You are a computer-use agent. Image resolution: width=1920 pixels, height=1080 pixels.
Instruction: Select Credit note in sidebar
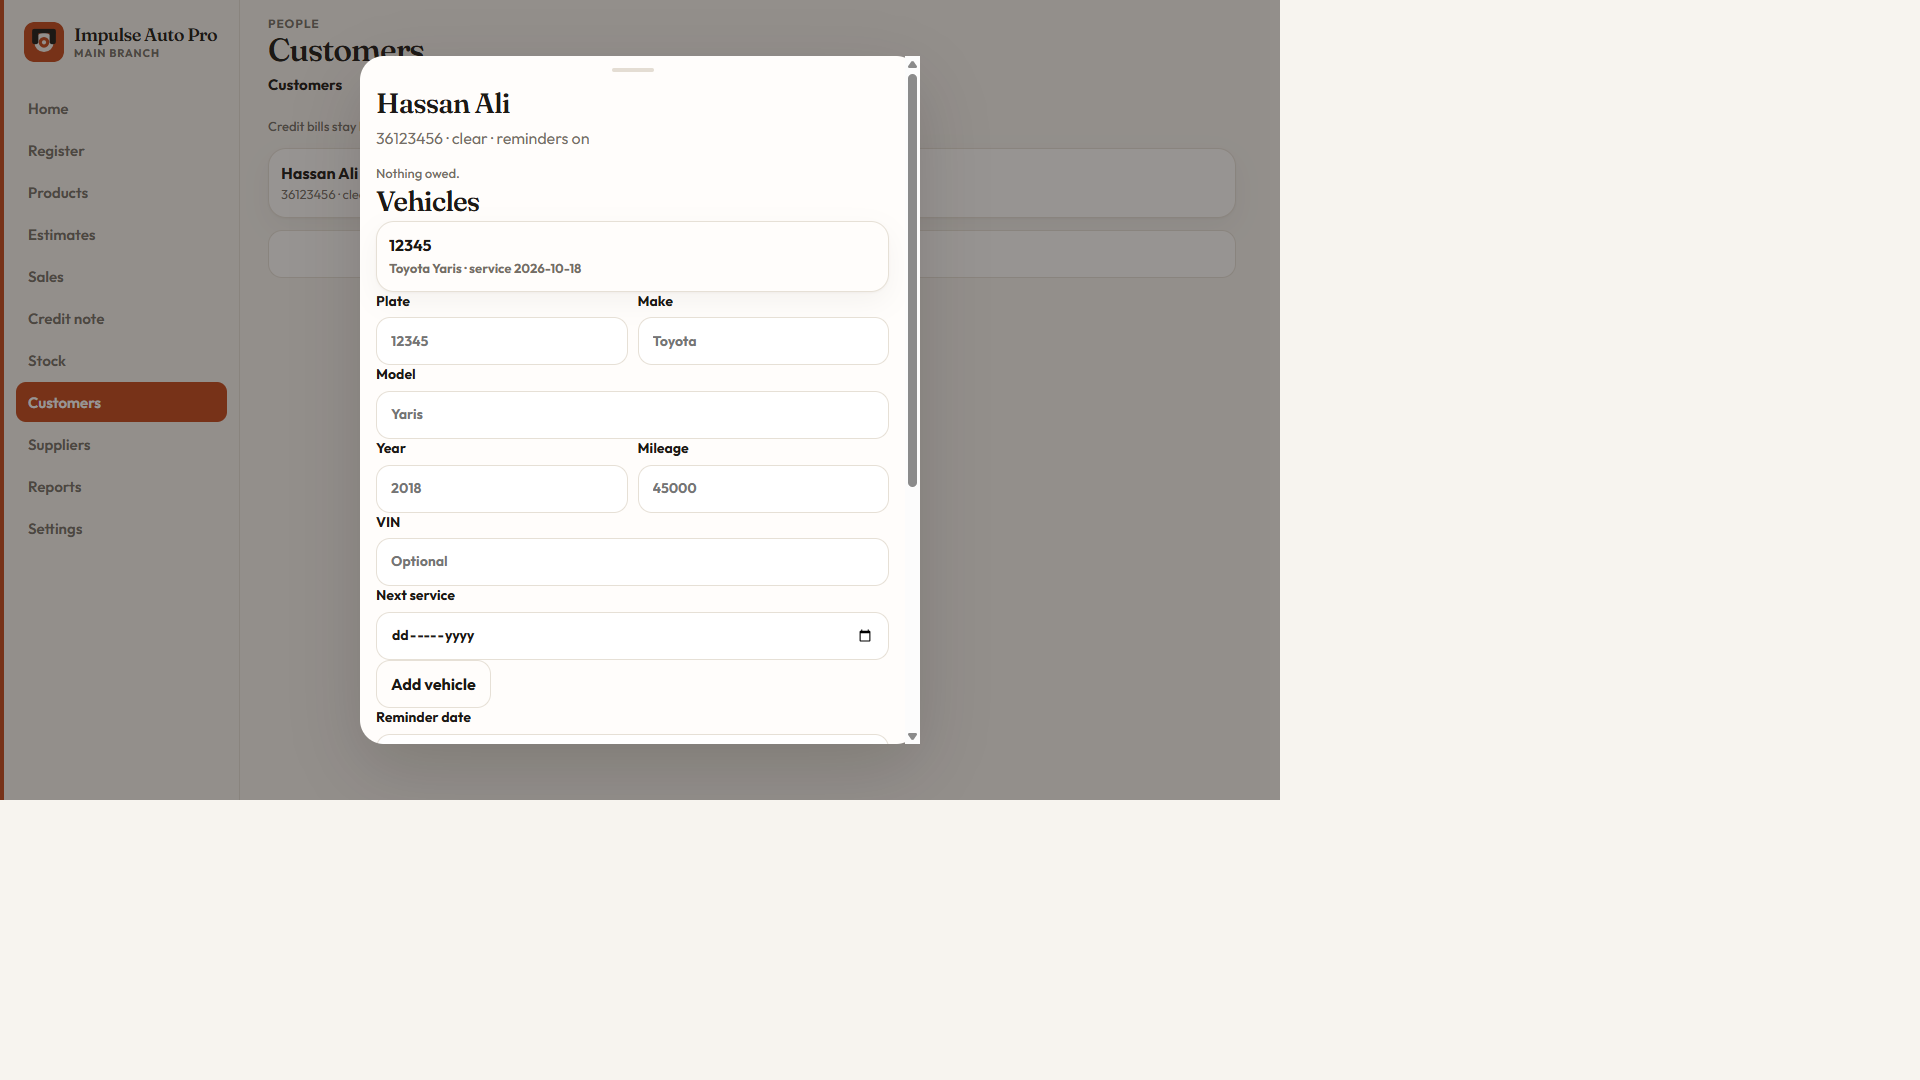pyautogui.click(x=121, y=319)
